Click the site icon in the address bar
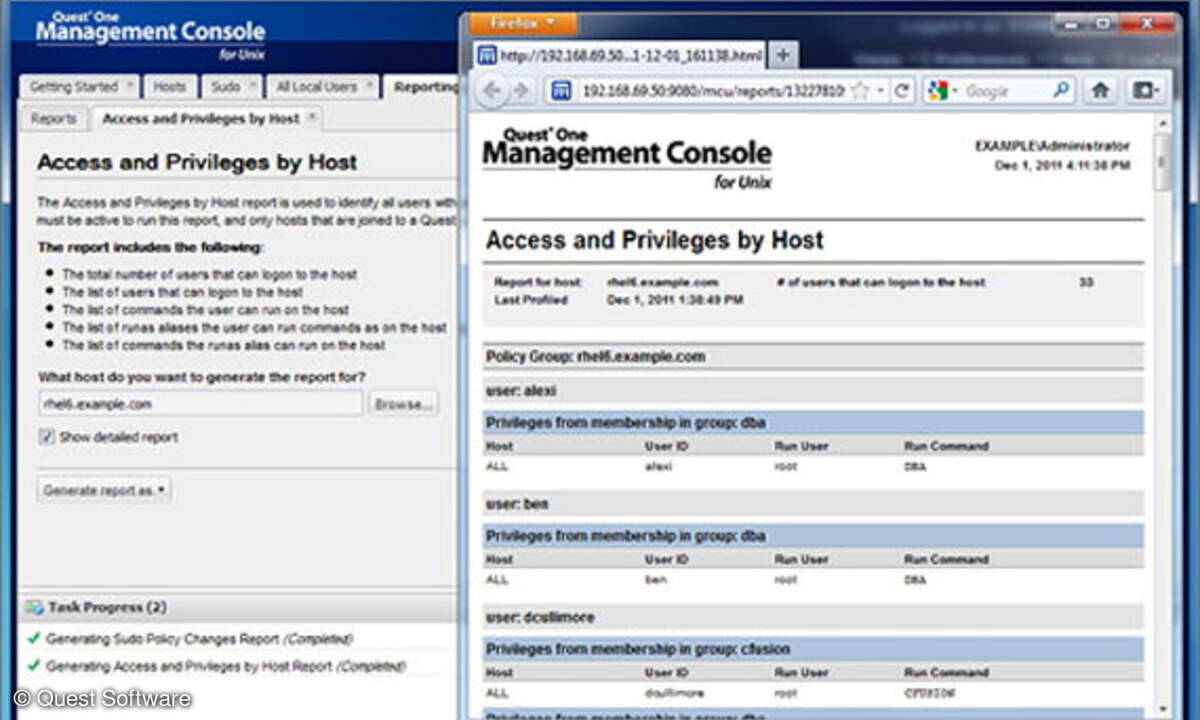The image size is (1200, 720). tap(562, 91)
